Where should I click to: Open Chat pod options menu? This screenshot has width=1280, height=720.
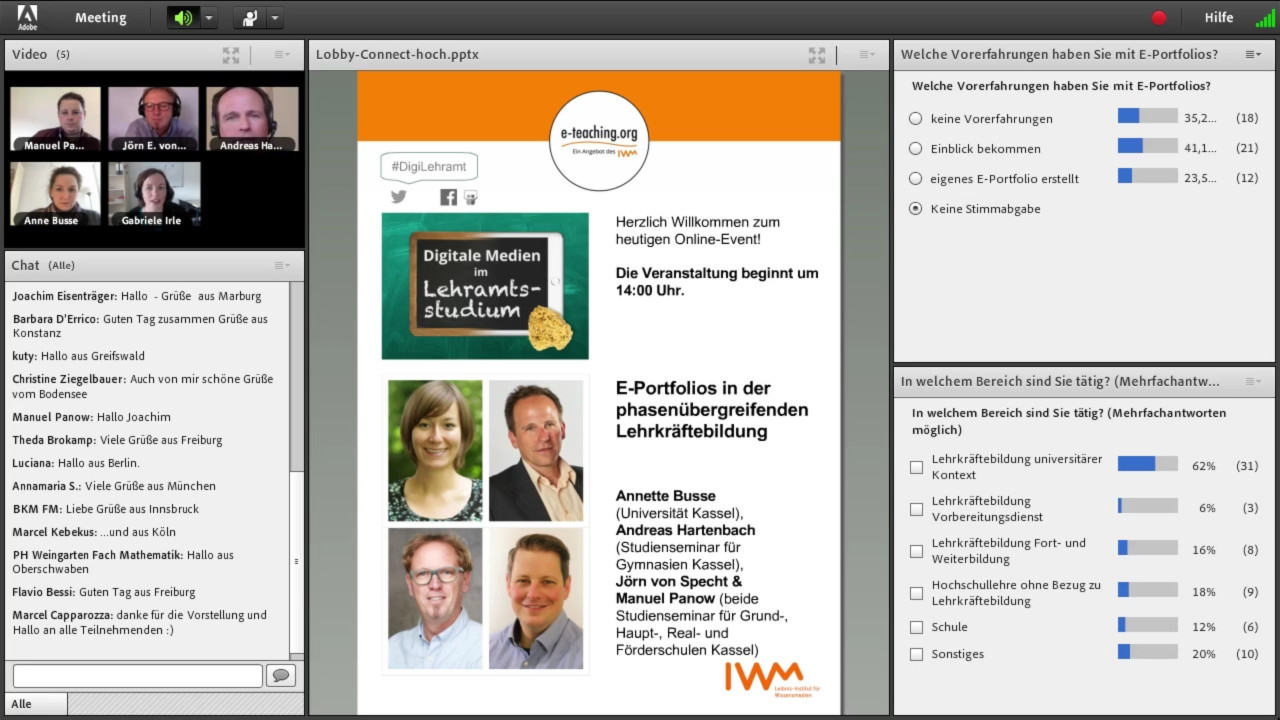pyautogui.click(x=282, y=266)
